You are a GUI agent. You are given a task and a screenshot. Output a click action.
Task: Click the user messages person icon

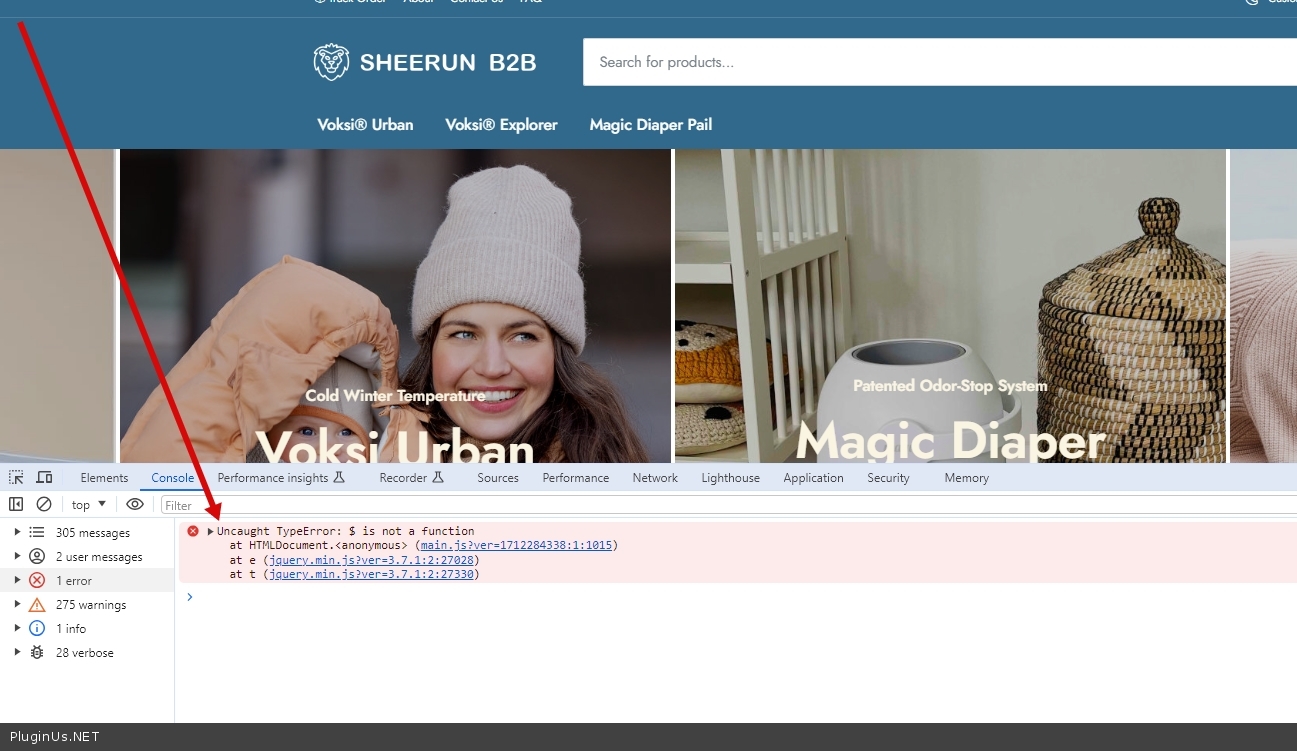tap(37, 557)
